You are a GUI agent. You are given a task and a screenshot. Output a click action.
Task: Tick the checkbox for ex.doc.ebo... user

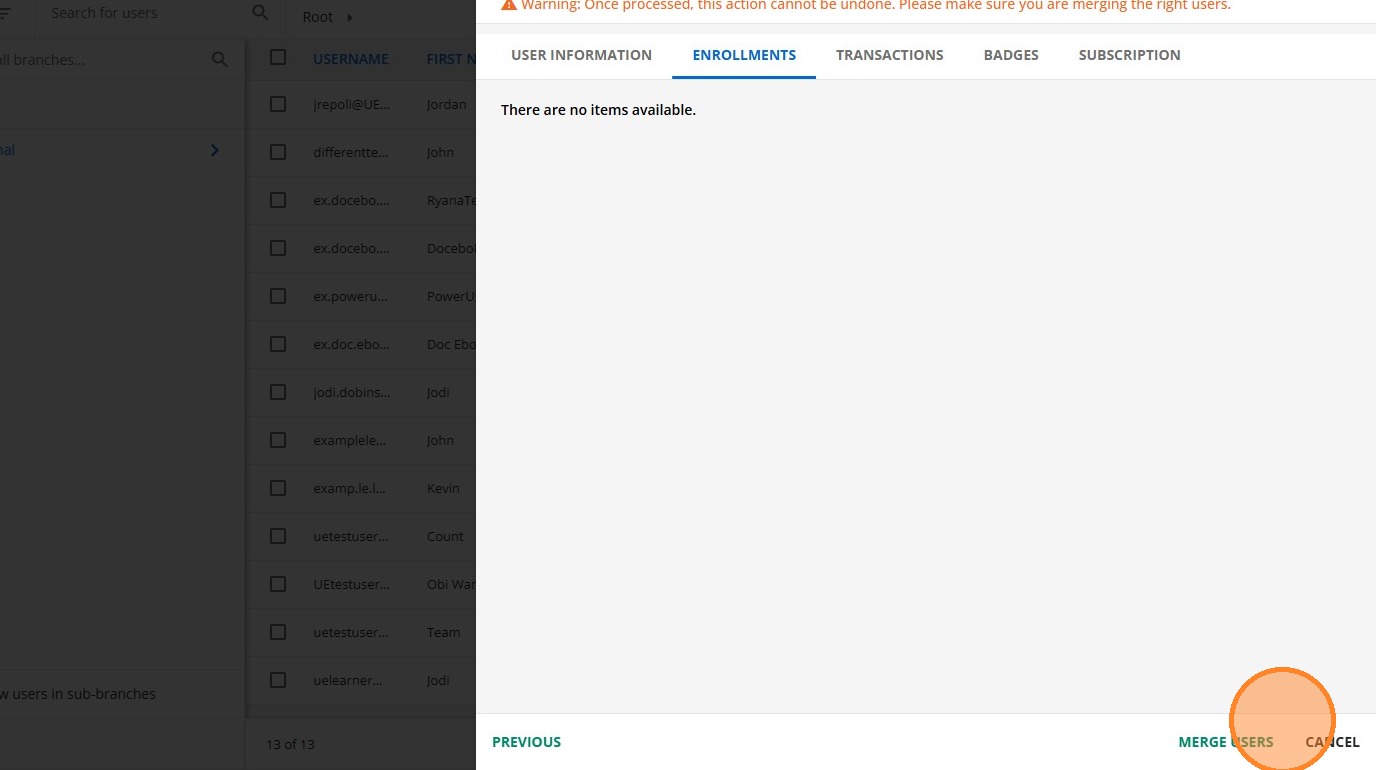[278, 344]
